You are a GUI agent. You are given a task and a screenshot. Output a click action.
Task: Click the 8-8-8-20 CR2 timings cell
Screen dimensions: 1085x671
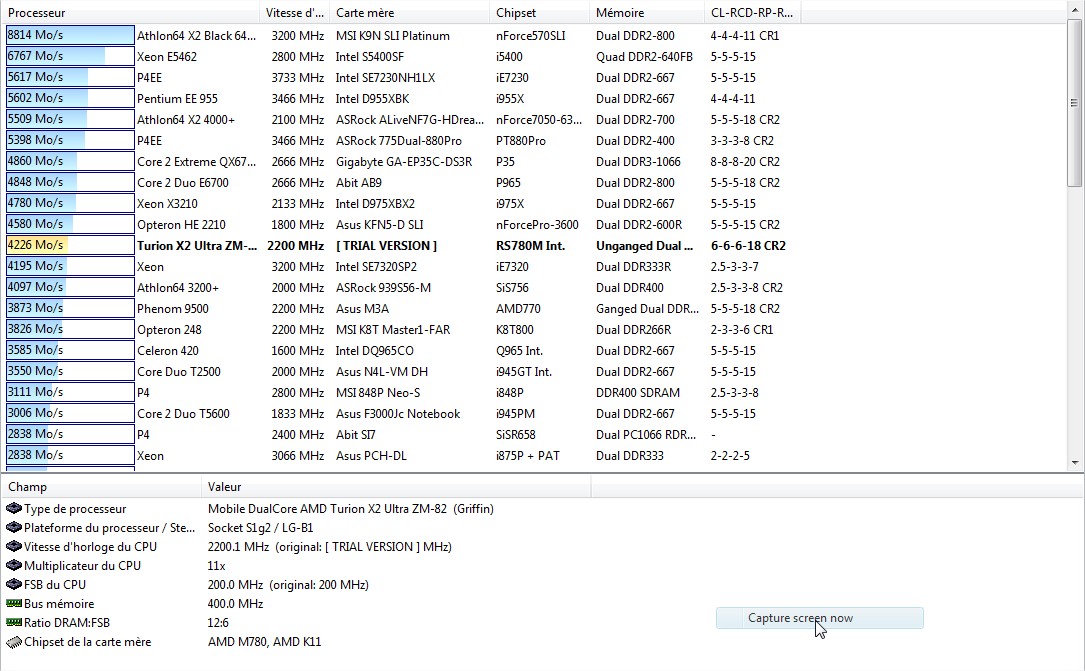coord(745,161)
